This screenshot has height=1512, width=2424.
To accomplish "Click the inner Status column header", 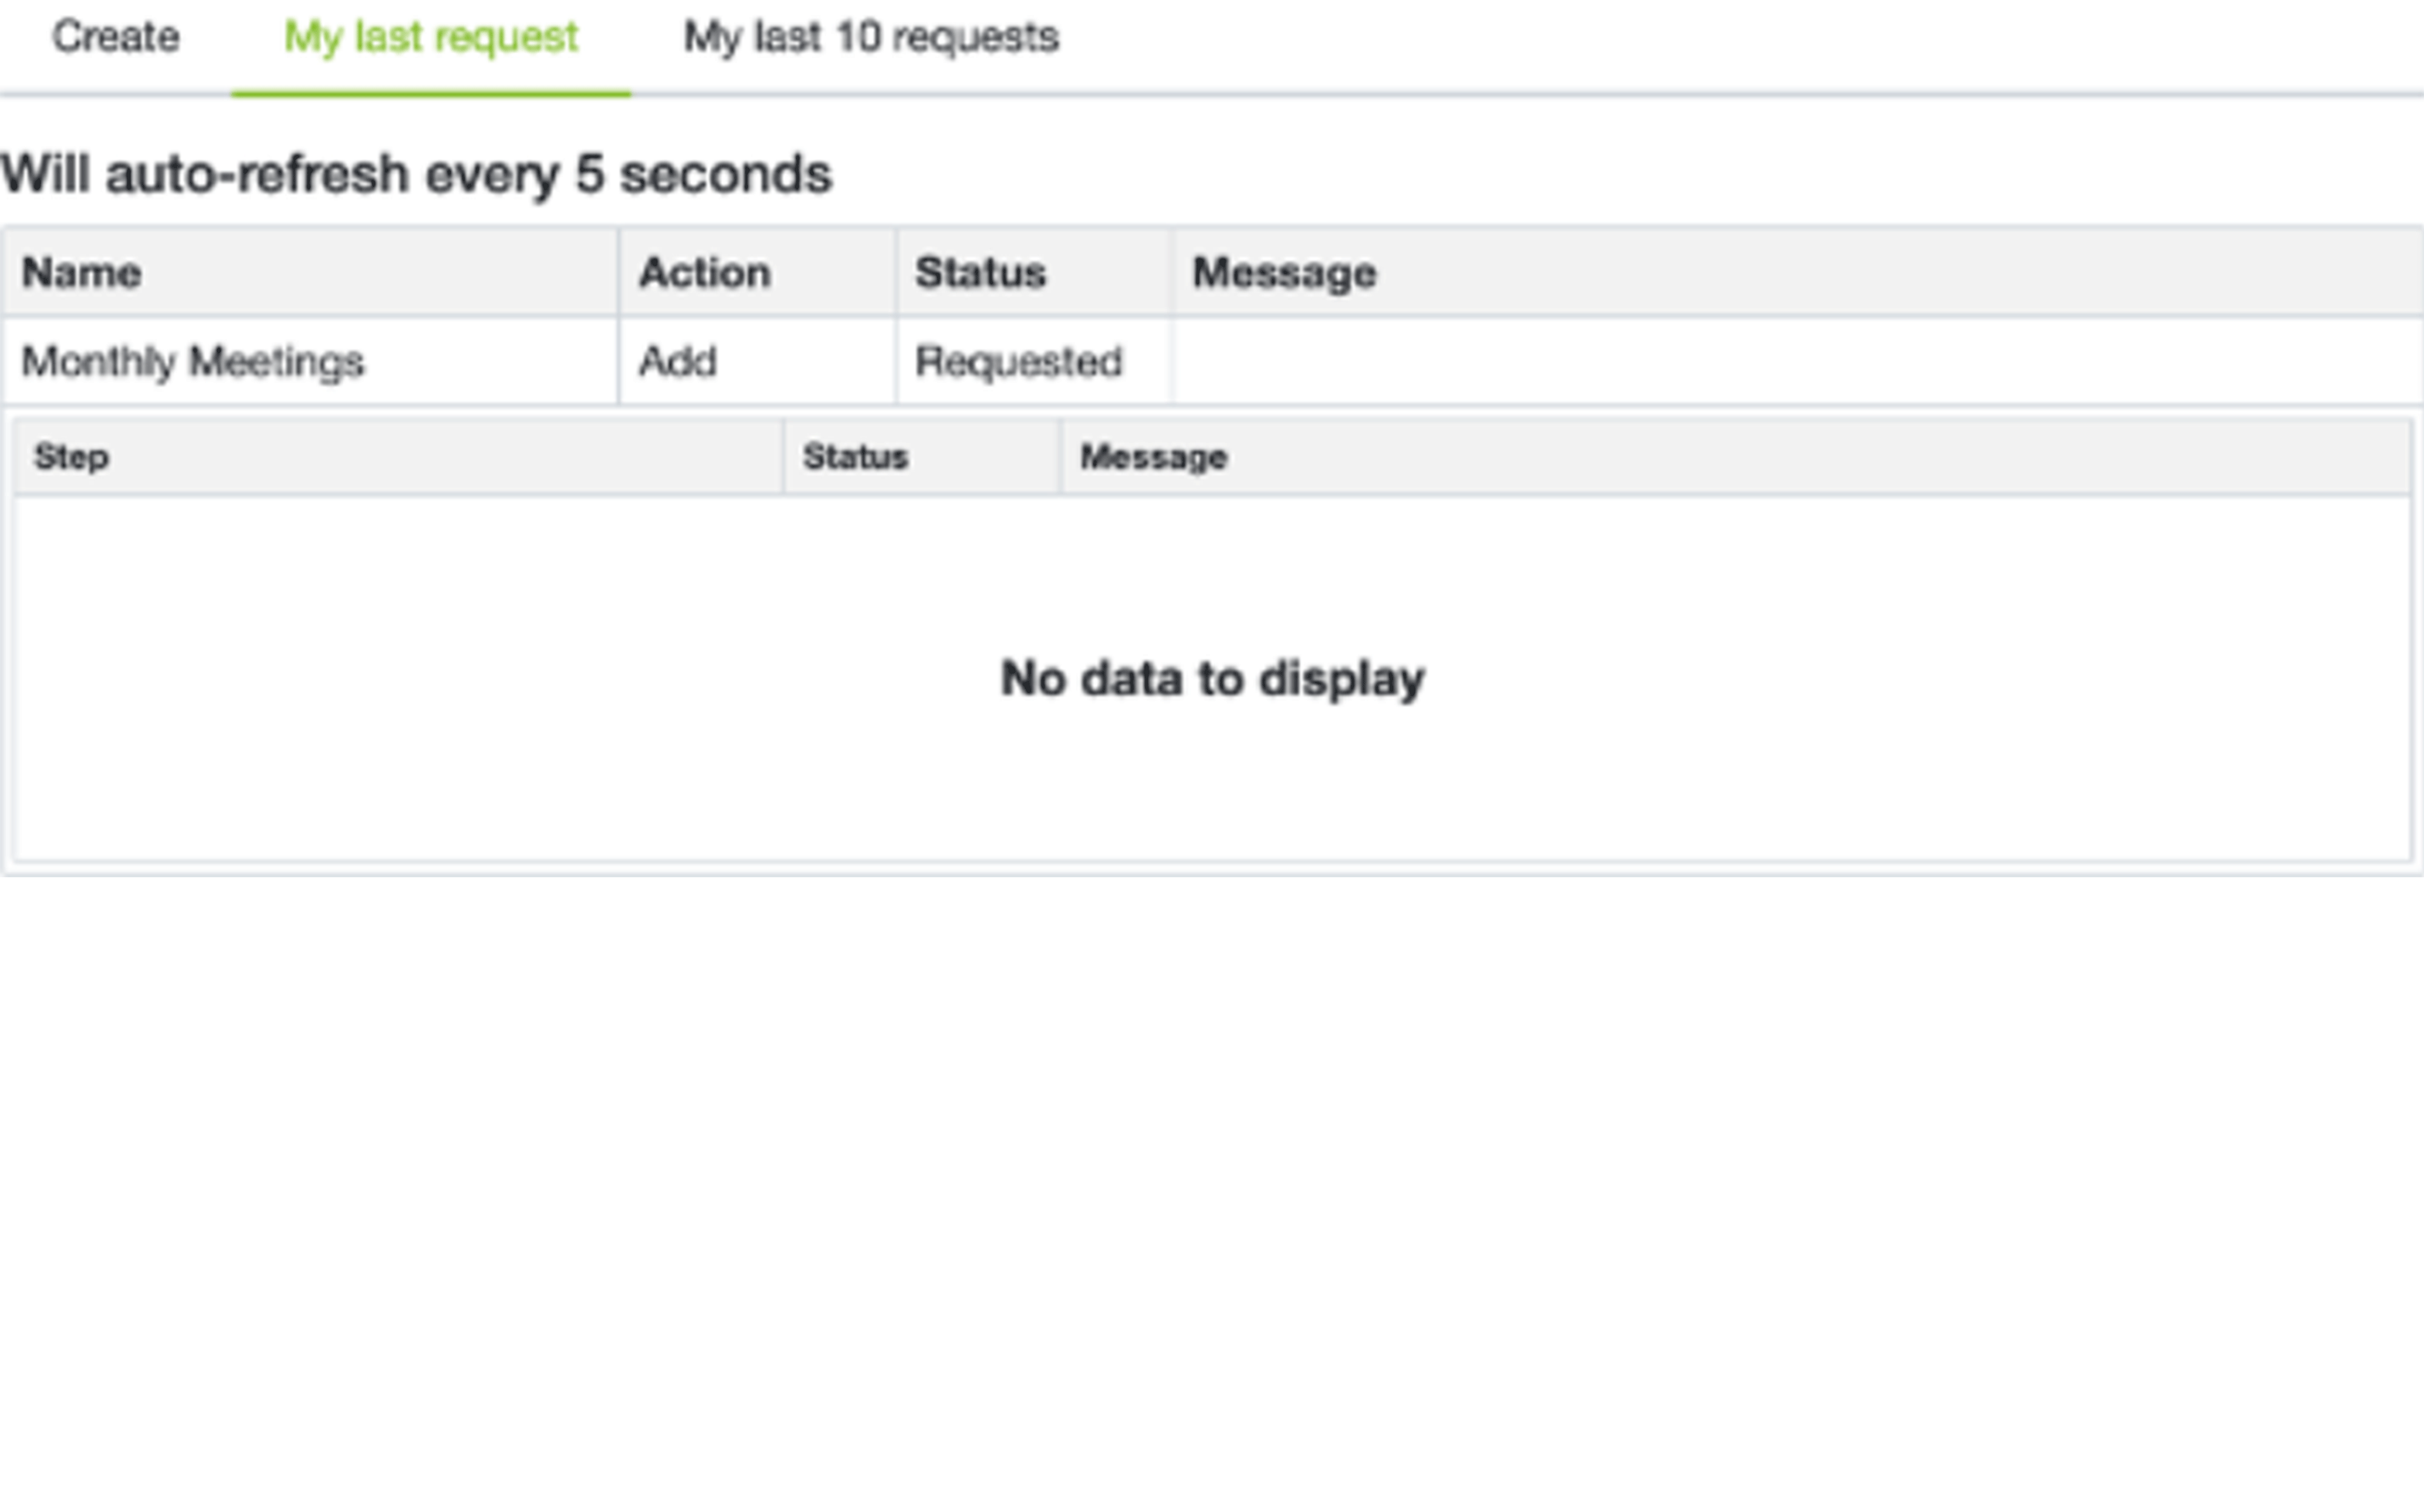I will point(855,457).
